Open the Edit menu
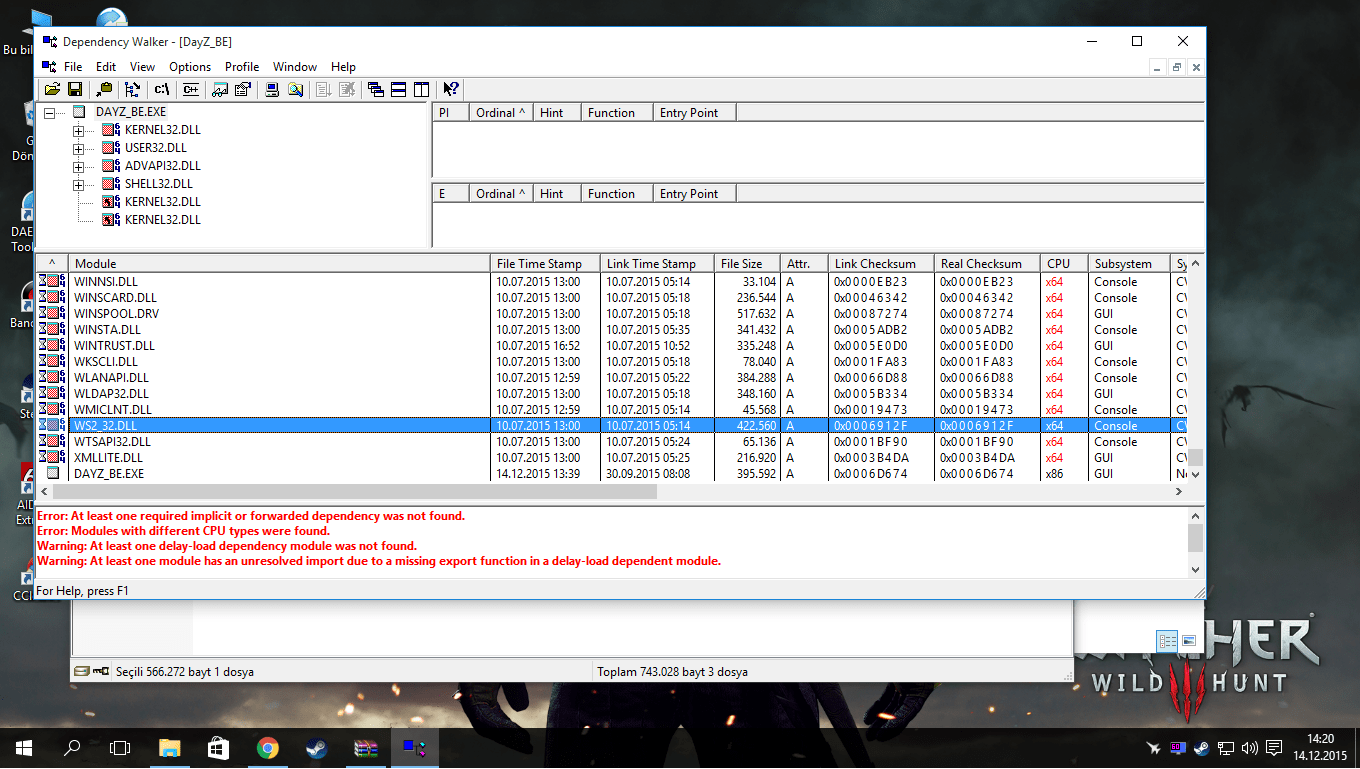The height and width of the screenshot is (769, 1360). point(106,67)
